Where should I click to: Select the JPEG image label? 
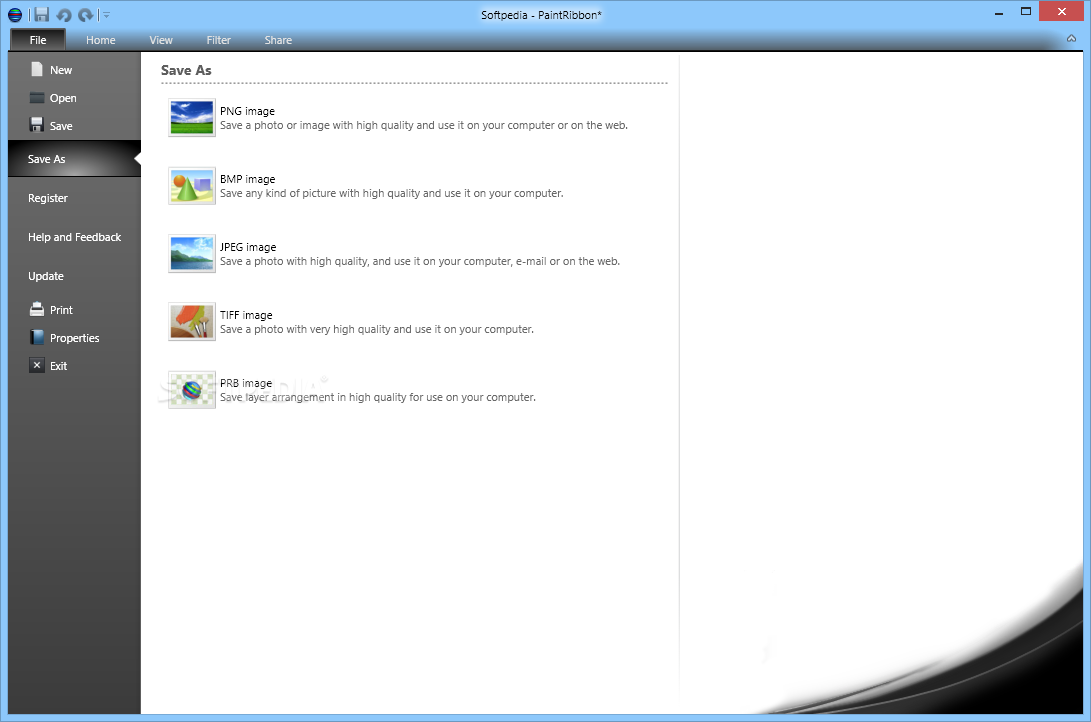248,247
